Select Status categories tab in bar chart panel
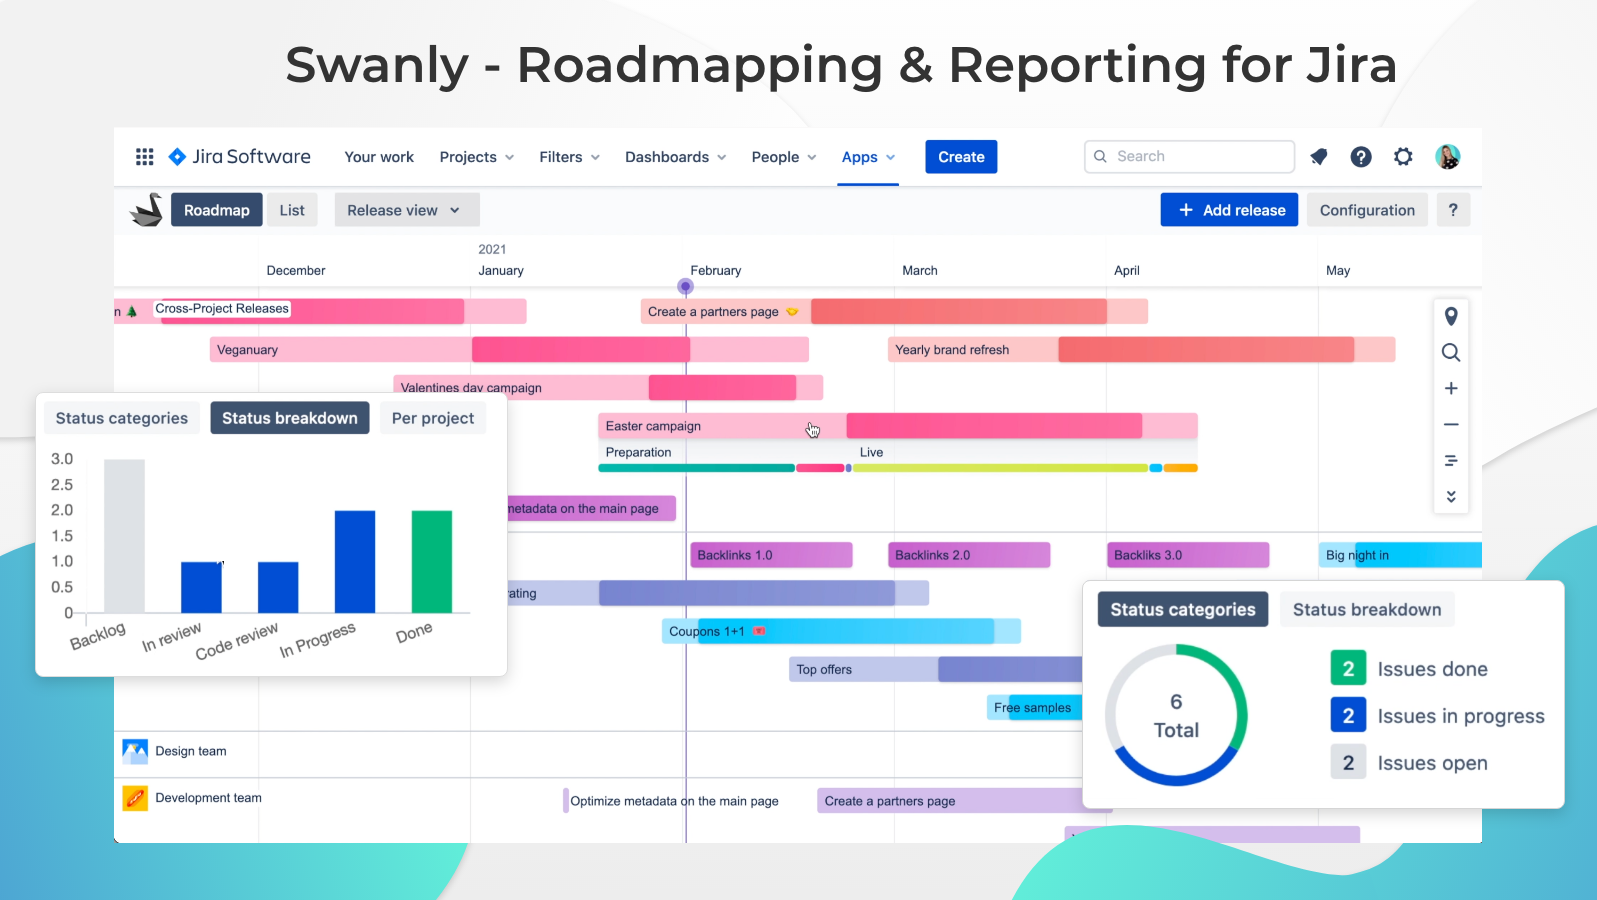The height and width of the screenshot is (900, 1597). click(122, 418)
